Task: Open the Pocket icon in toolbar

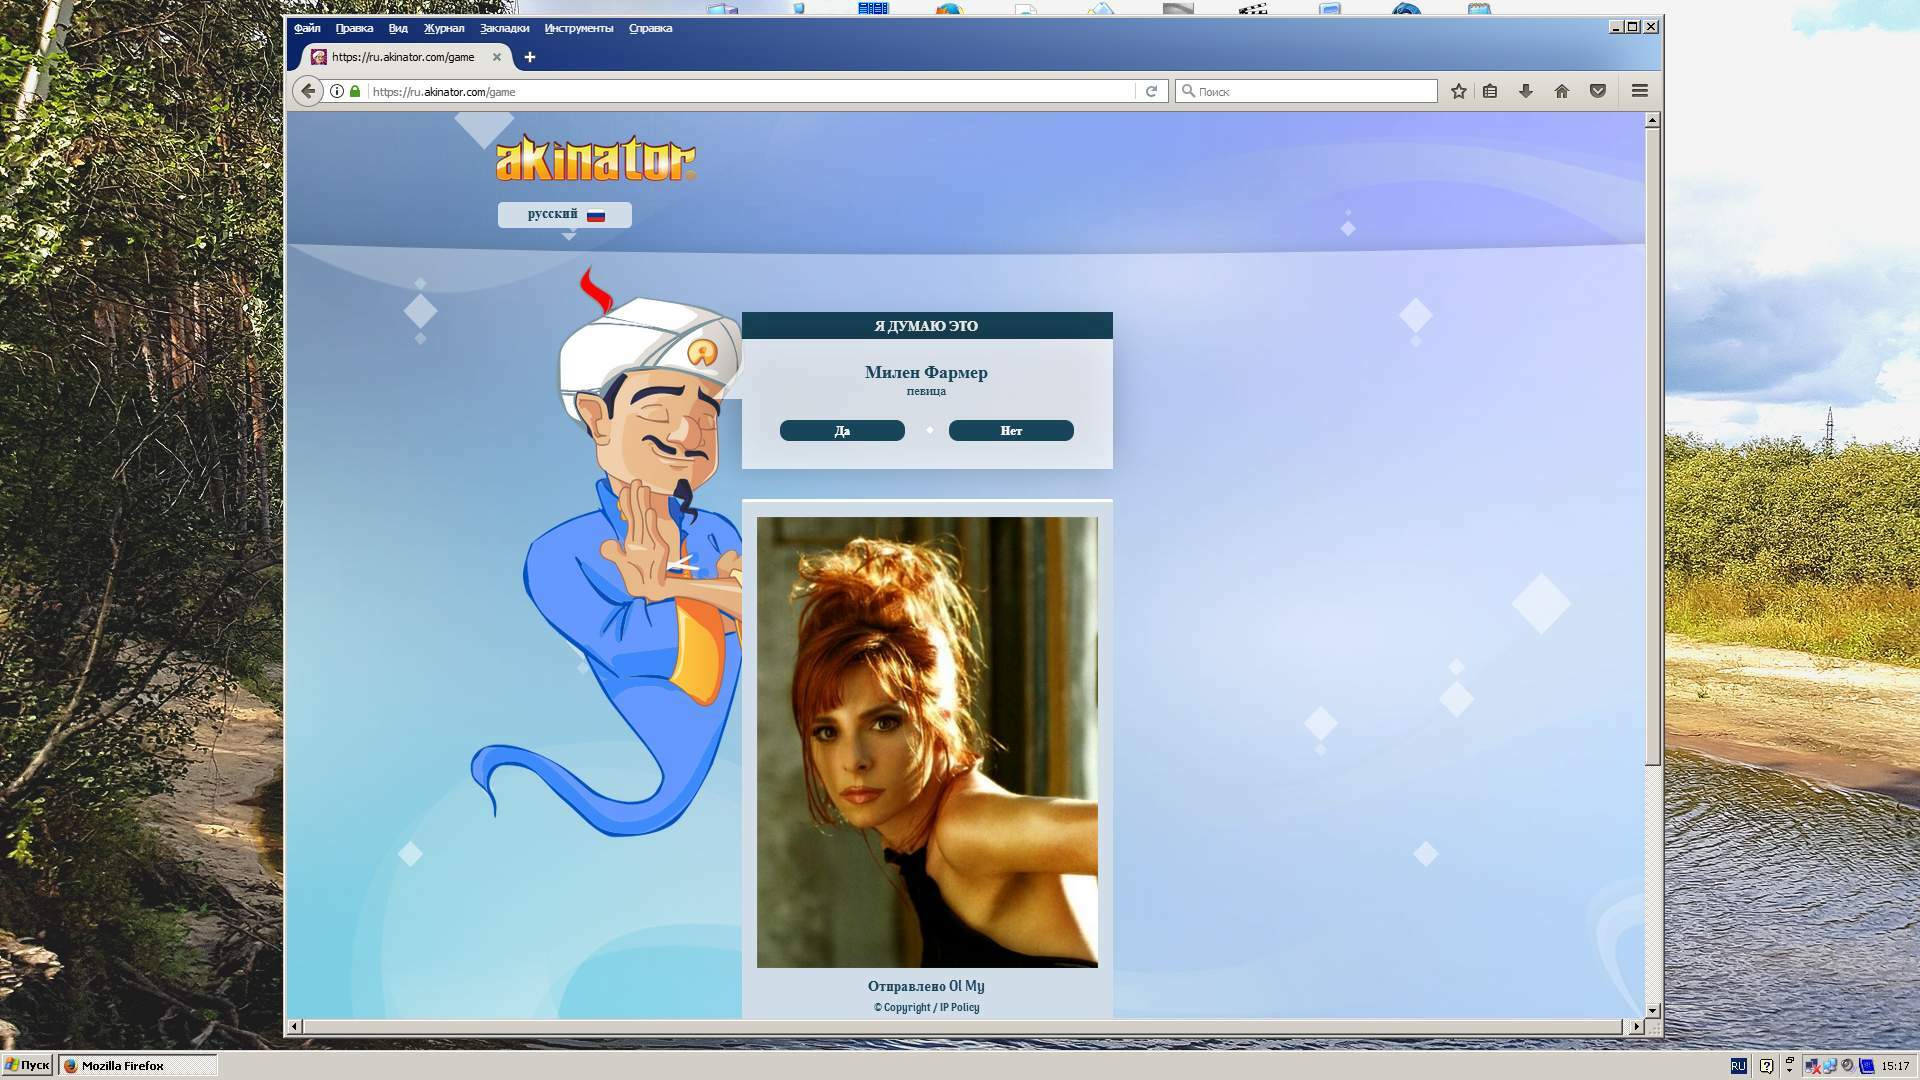Action: pos(1598,91)
